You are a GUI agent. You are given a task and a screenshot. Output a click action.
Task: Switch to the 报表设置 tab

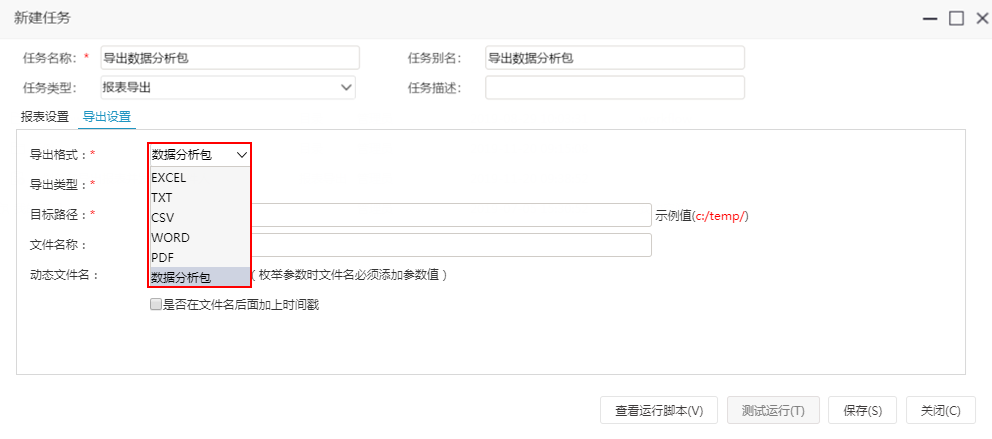[x=44, y=117]
